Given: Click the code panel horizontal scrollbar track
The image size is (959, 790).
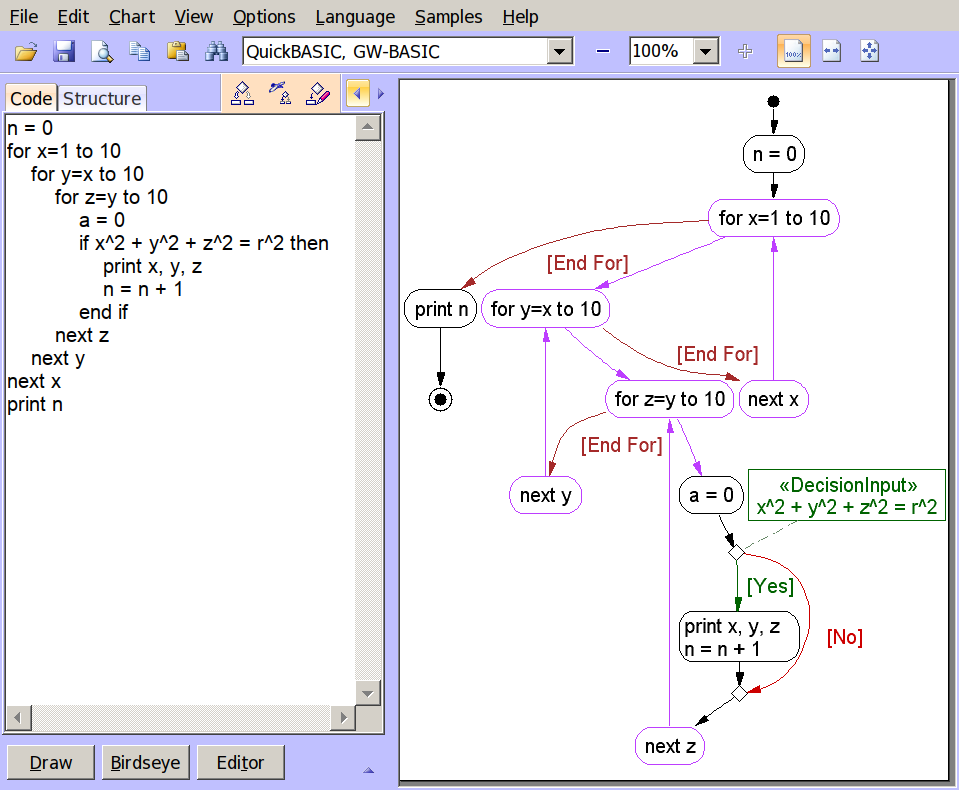Looking at the screenshot, I should pyautogui.click(x=180, y=718).
